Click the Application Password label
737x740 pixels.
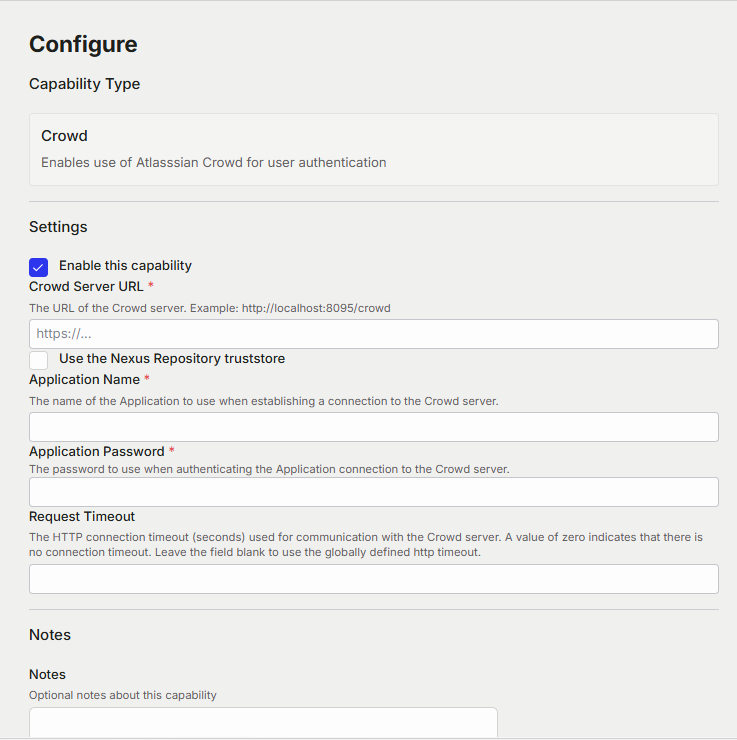click(x=97, y=452)
